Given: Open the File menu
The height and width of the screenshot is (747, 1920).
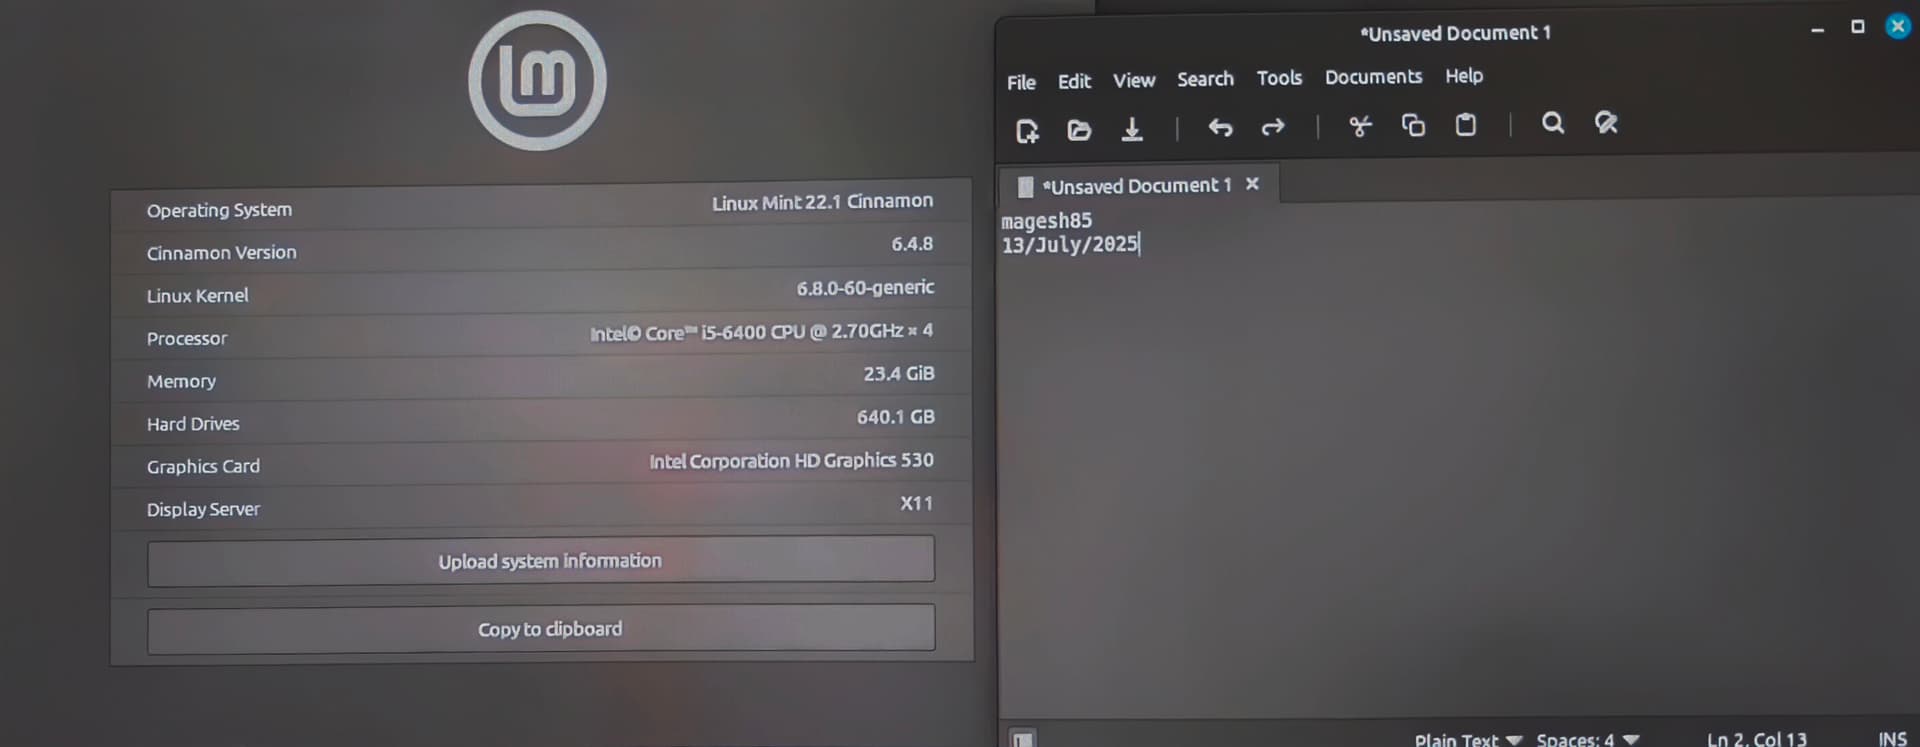Looking at the screenshot, I should coord(1021,82).
